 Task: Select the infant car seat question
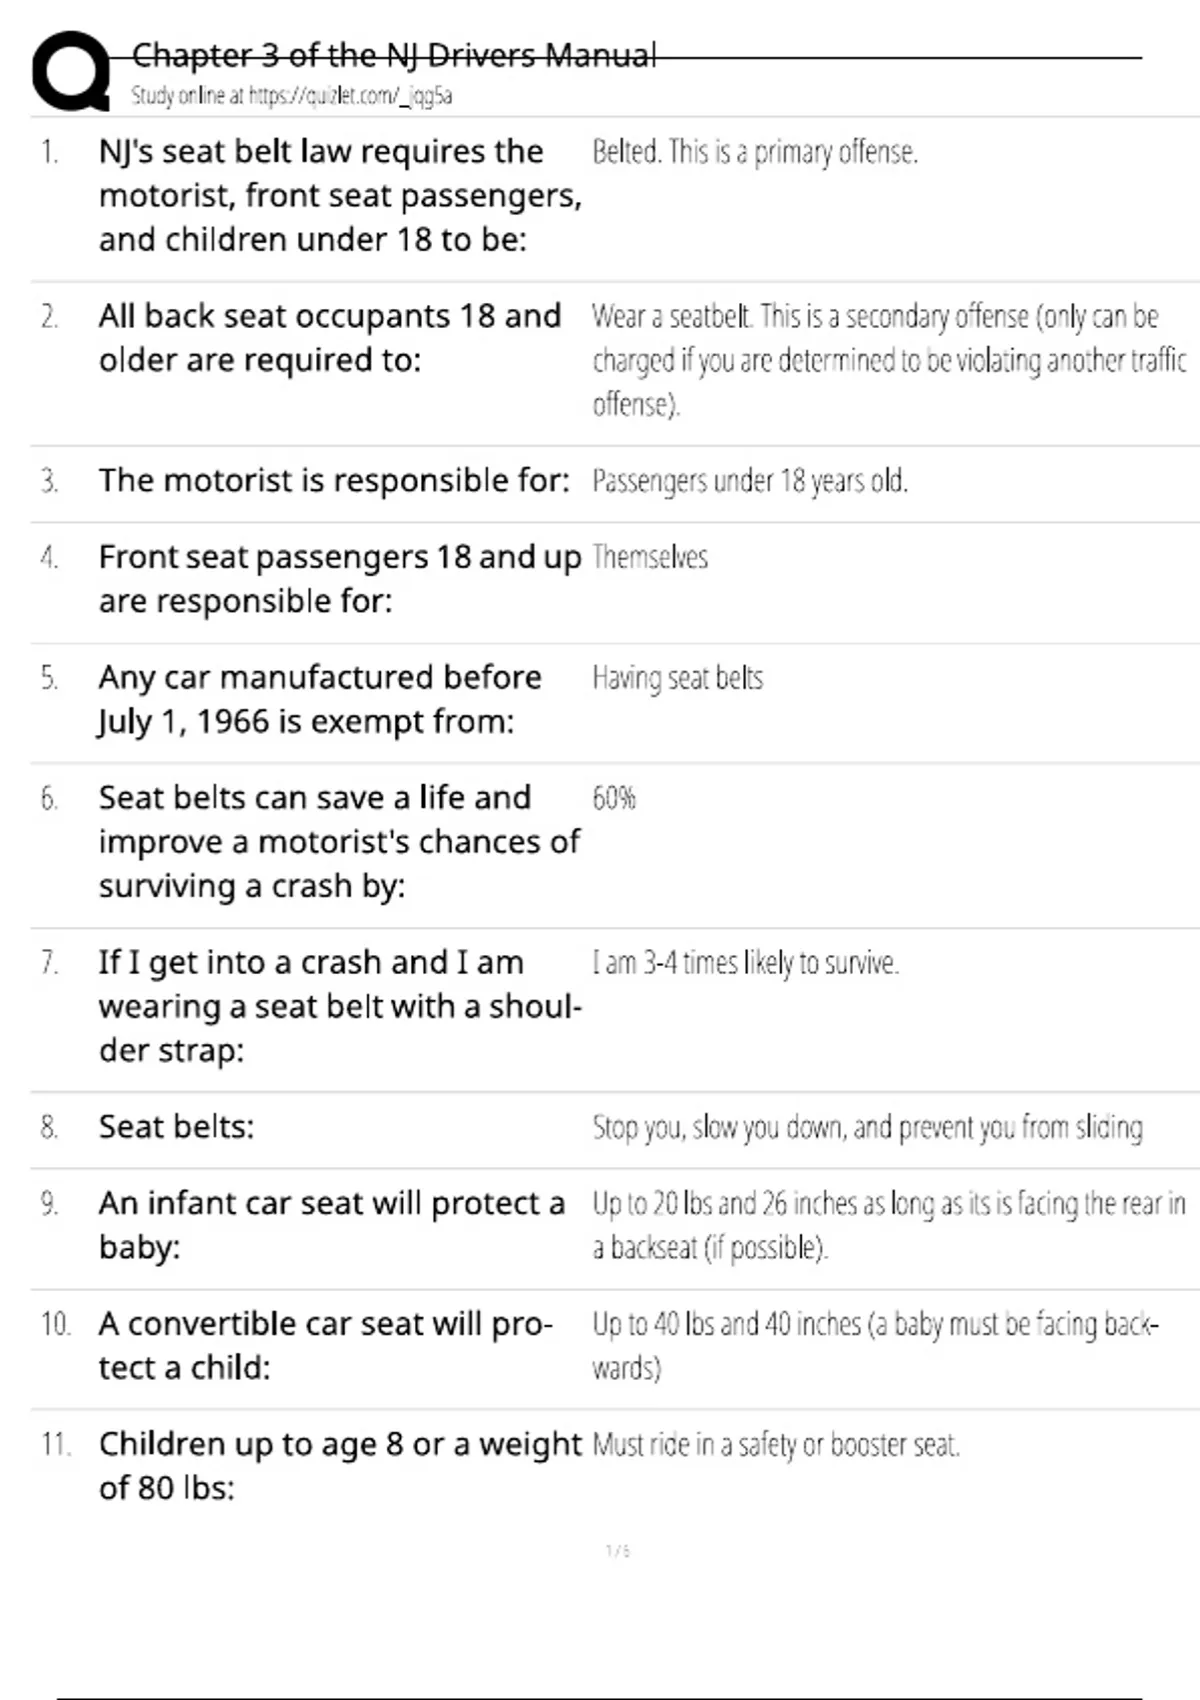click(331, 1225)
